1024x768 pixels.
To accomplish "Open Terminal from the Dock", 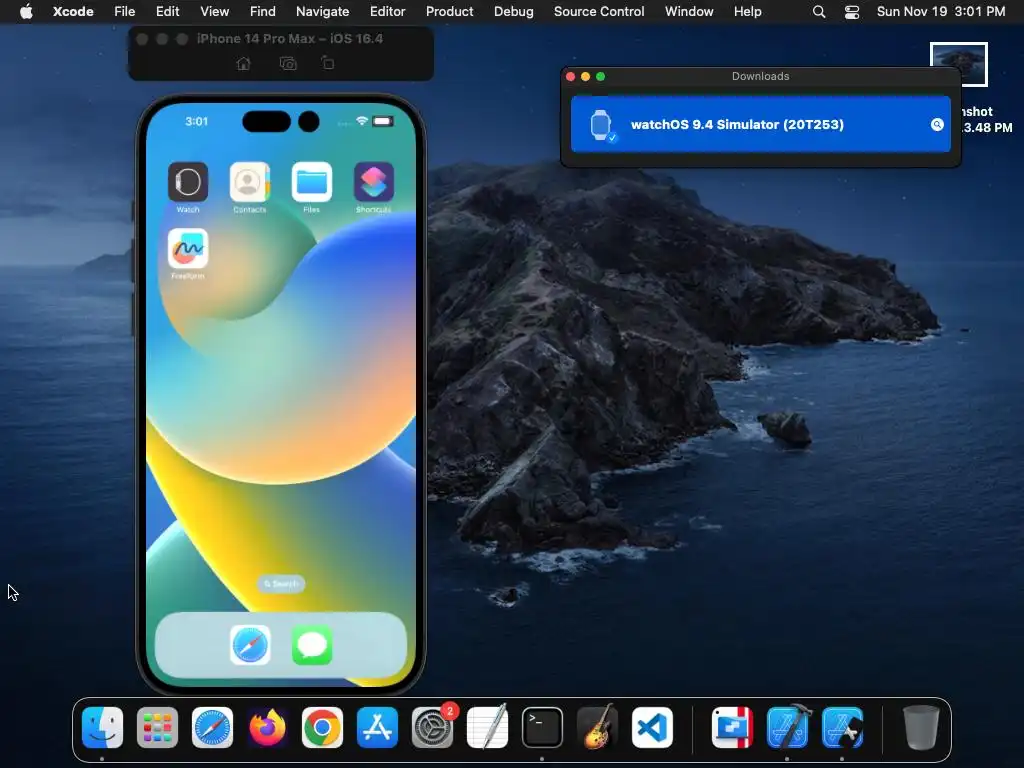I will point(542,727).
